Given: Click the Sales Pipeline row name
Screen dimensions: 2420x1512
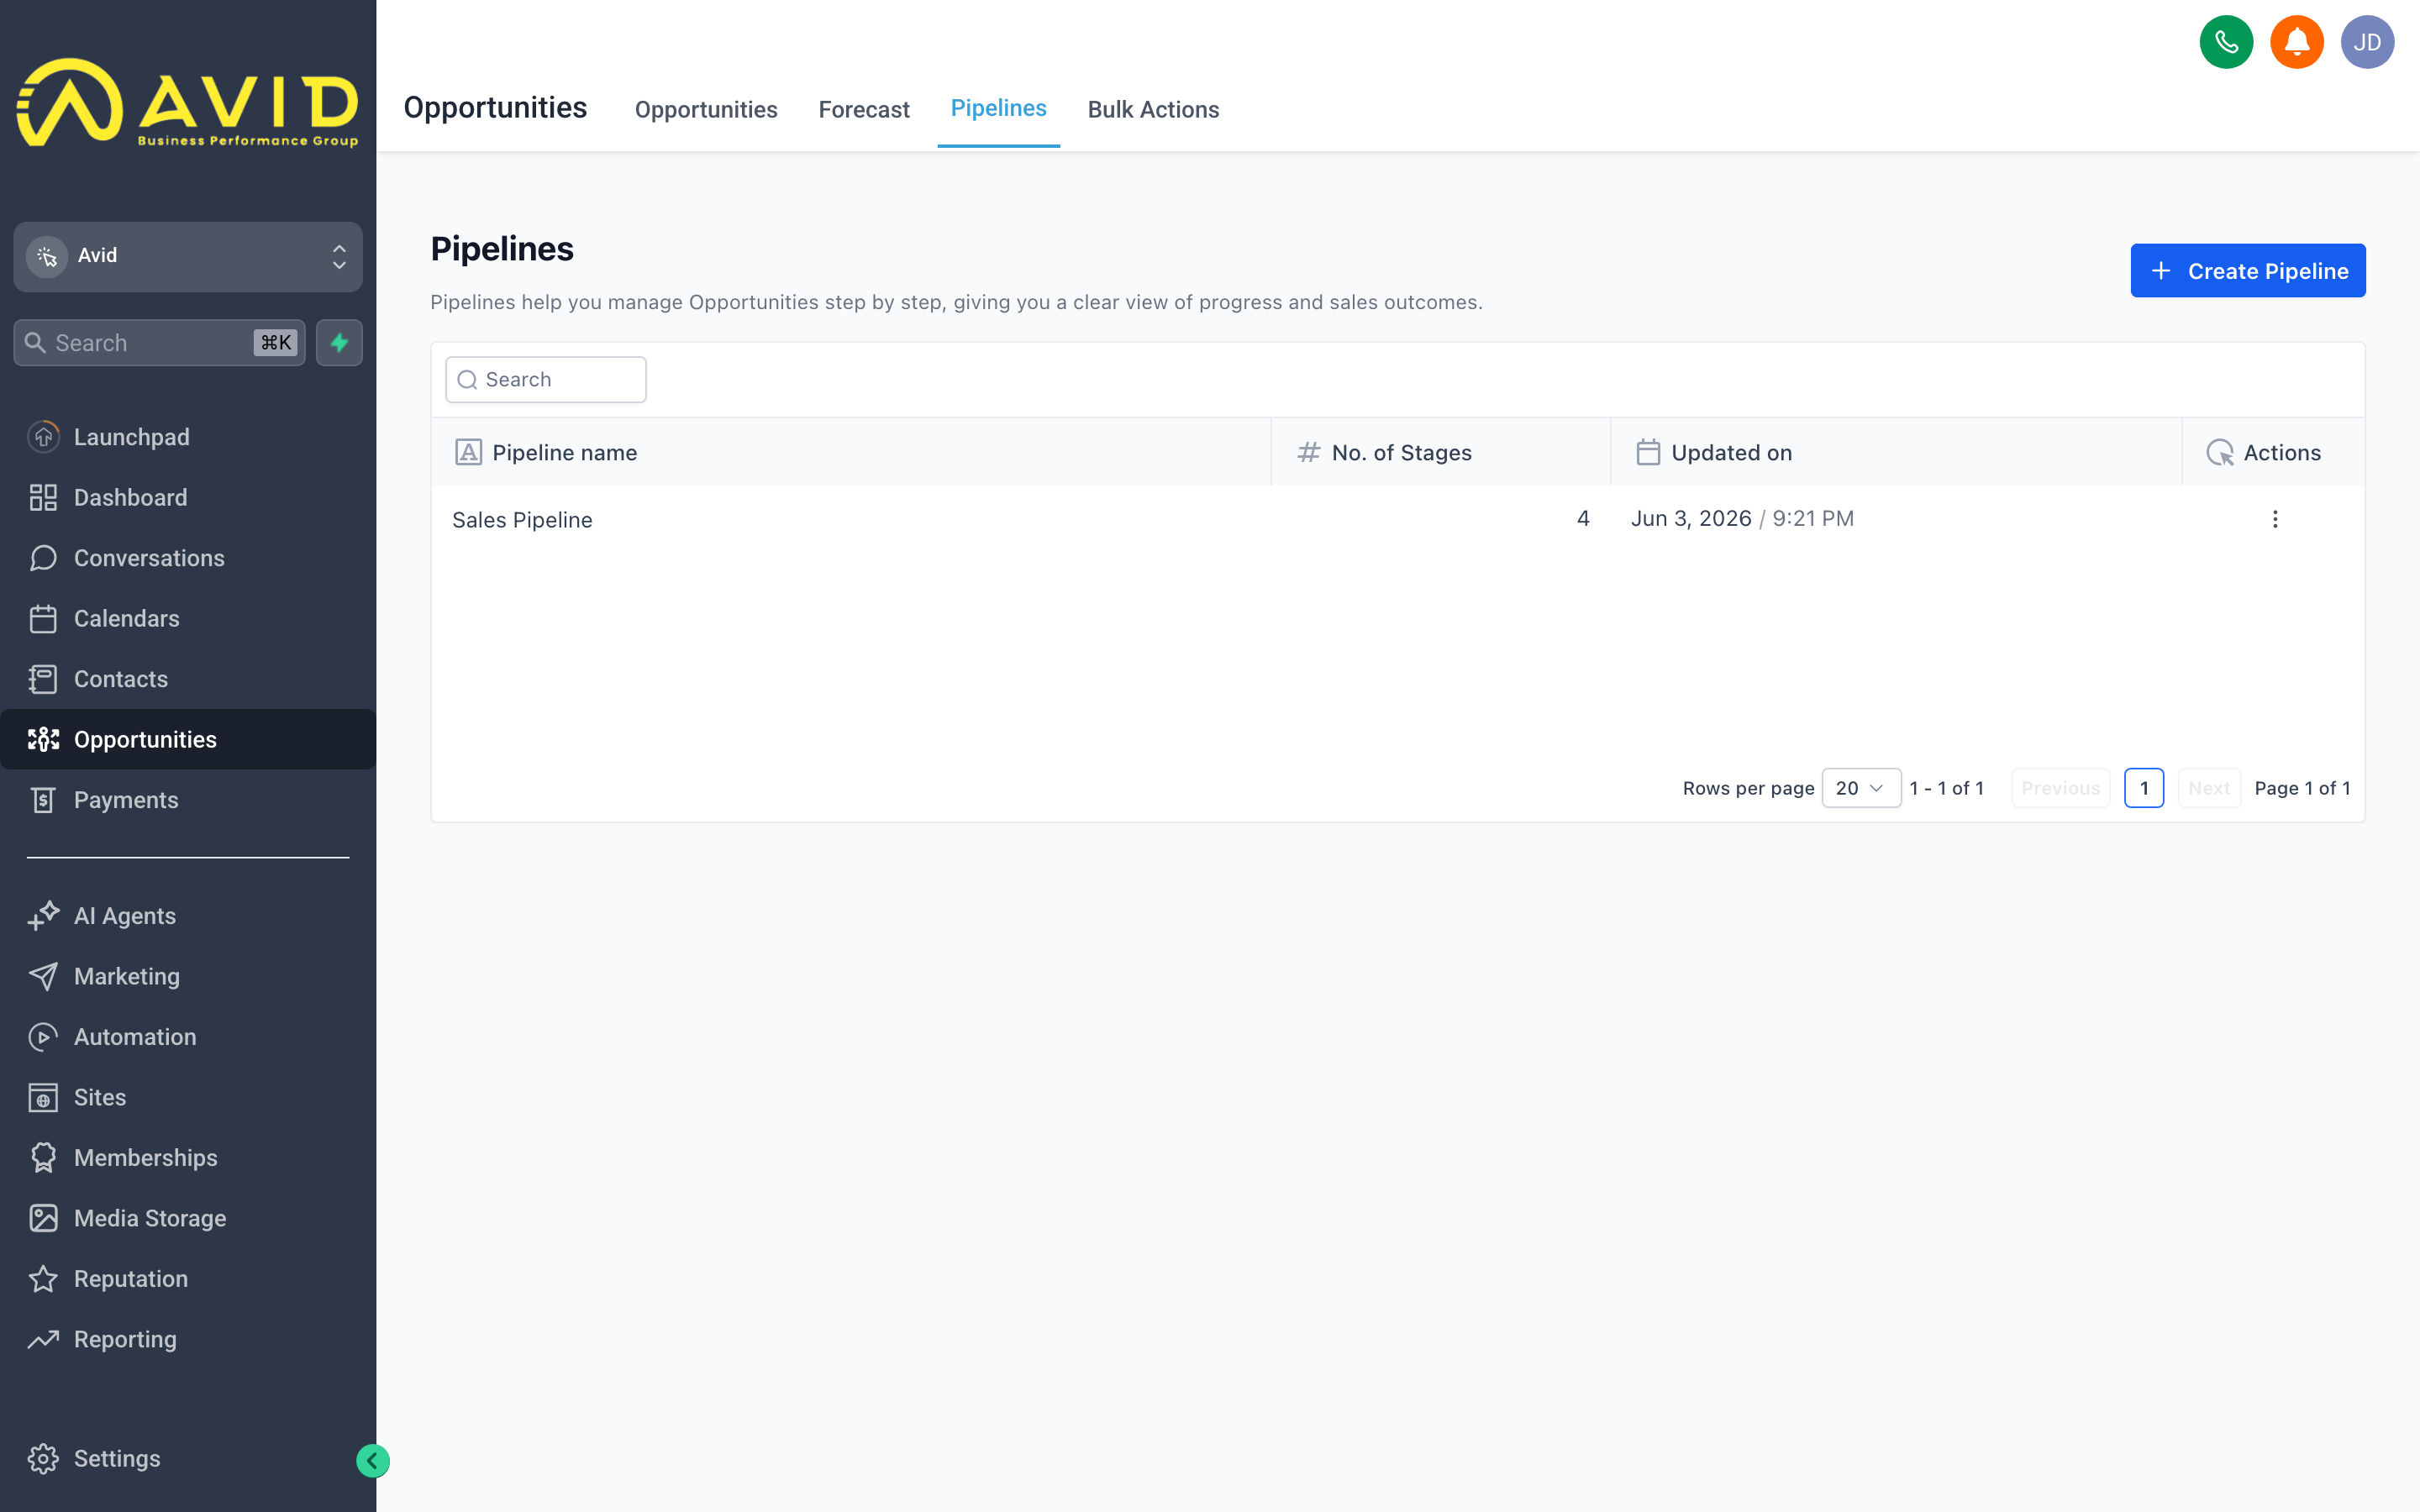Looking at the screenshot, I should (x=522, y=520).
